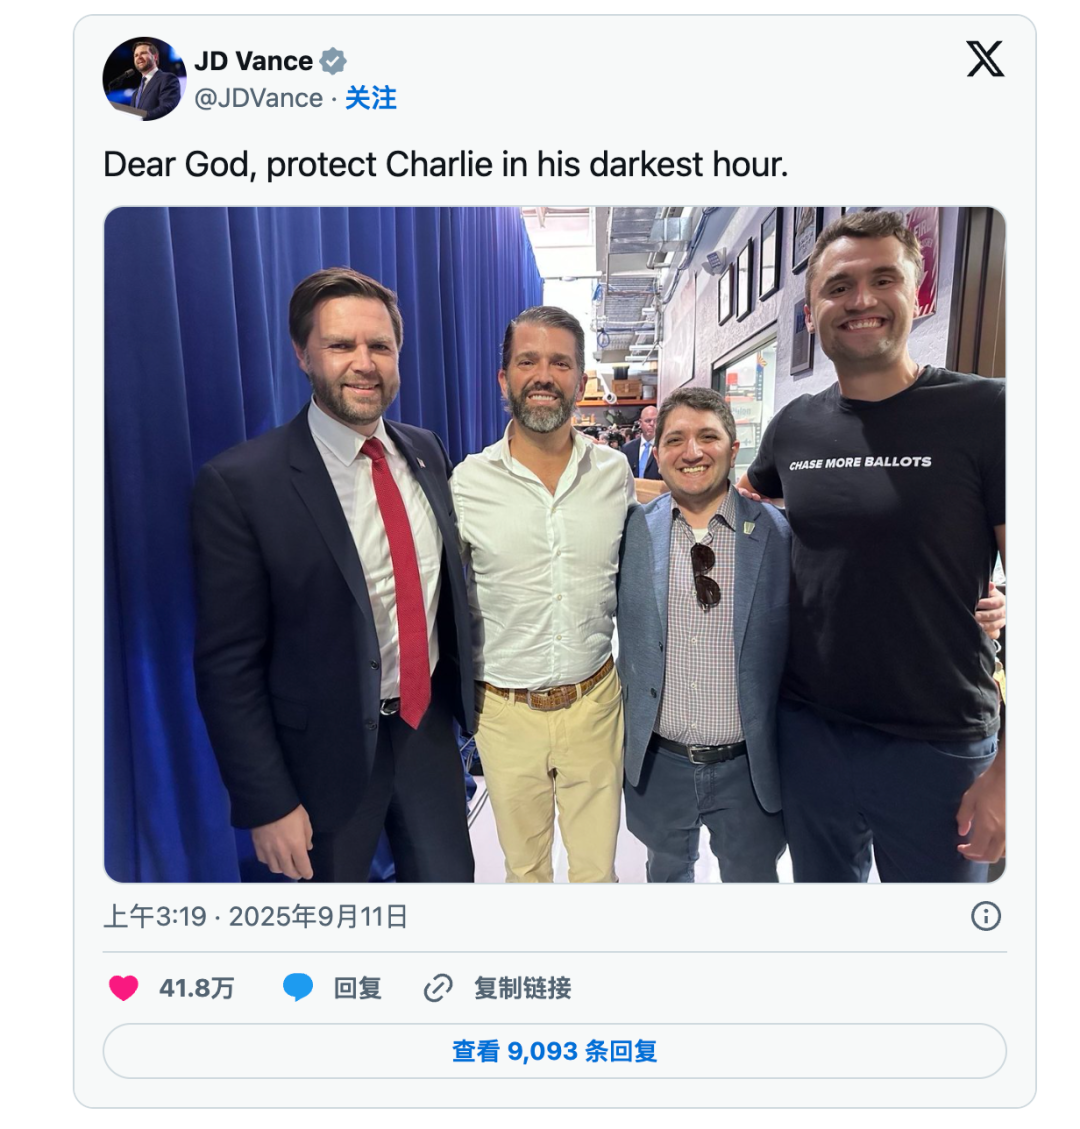Click the blue verified badge

pos(333,61)
